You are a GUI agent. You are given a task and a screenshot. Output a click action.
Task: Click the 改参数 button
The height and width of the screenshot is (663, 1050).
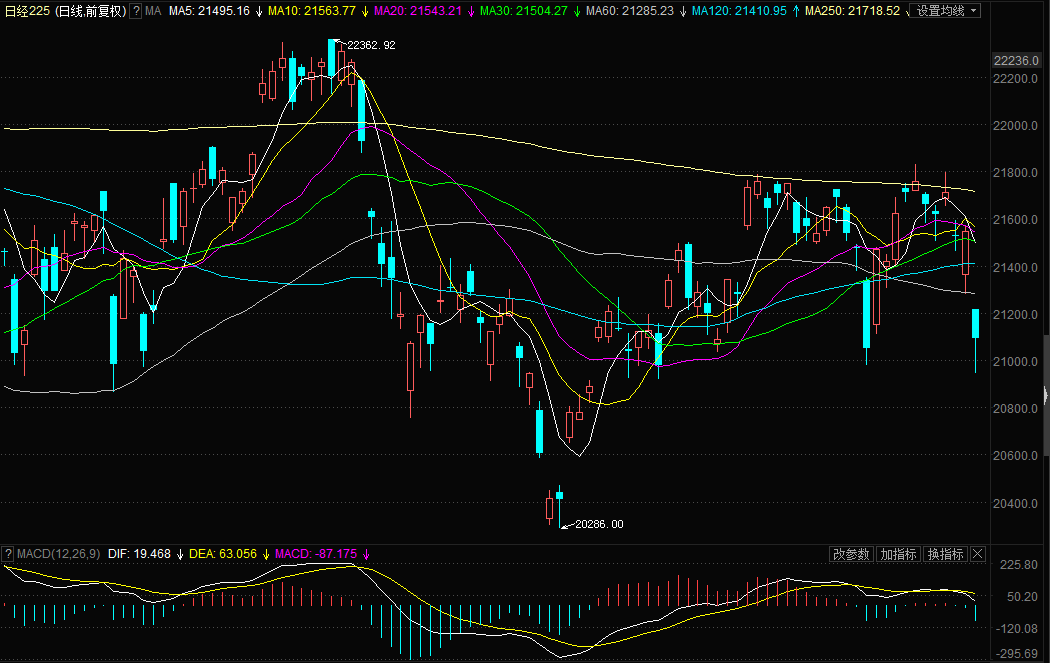point(851,554)
